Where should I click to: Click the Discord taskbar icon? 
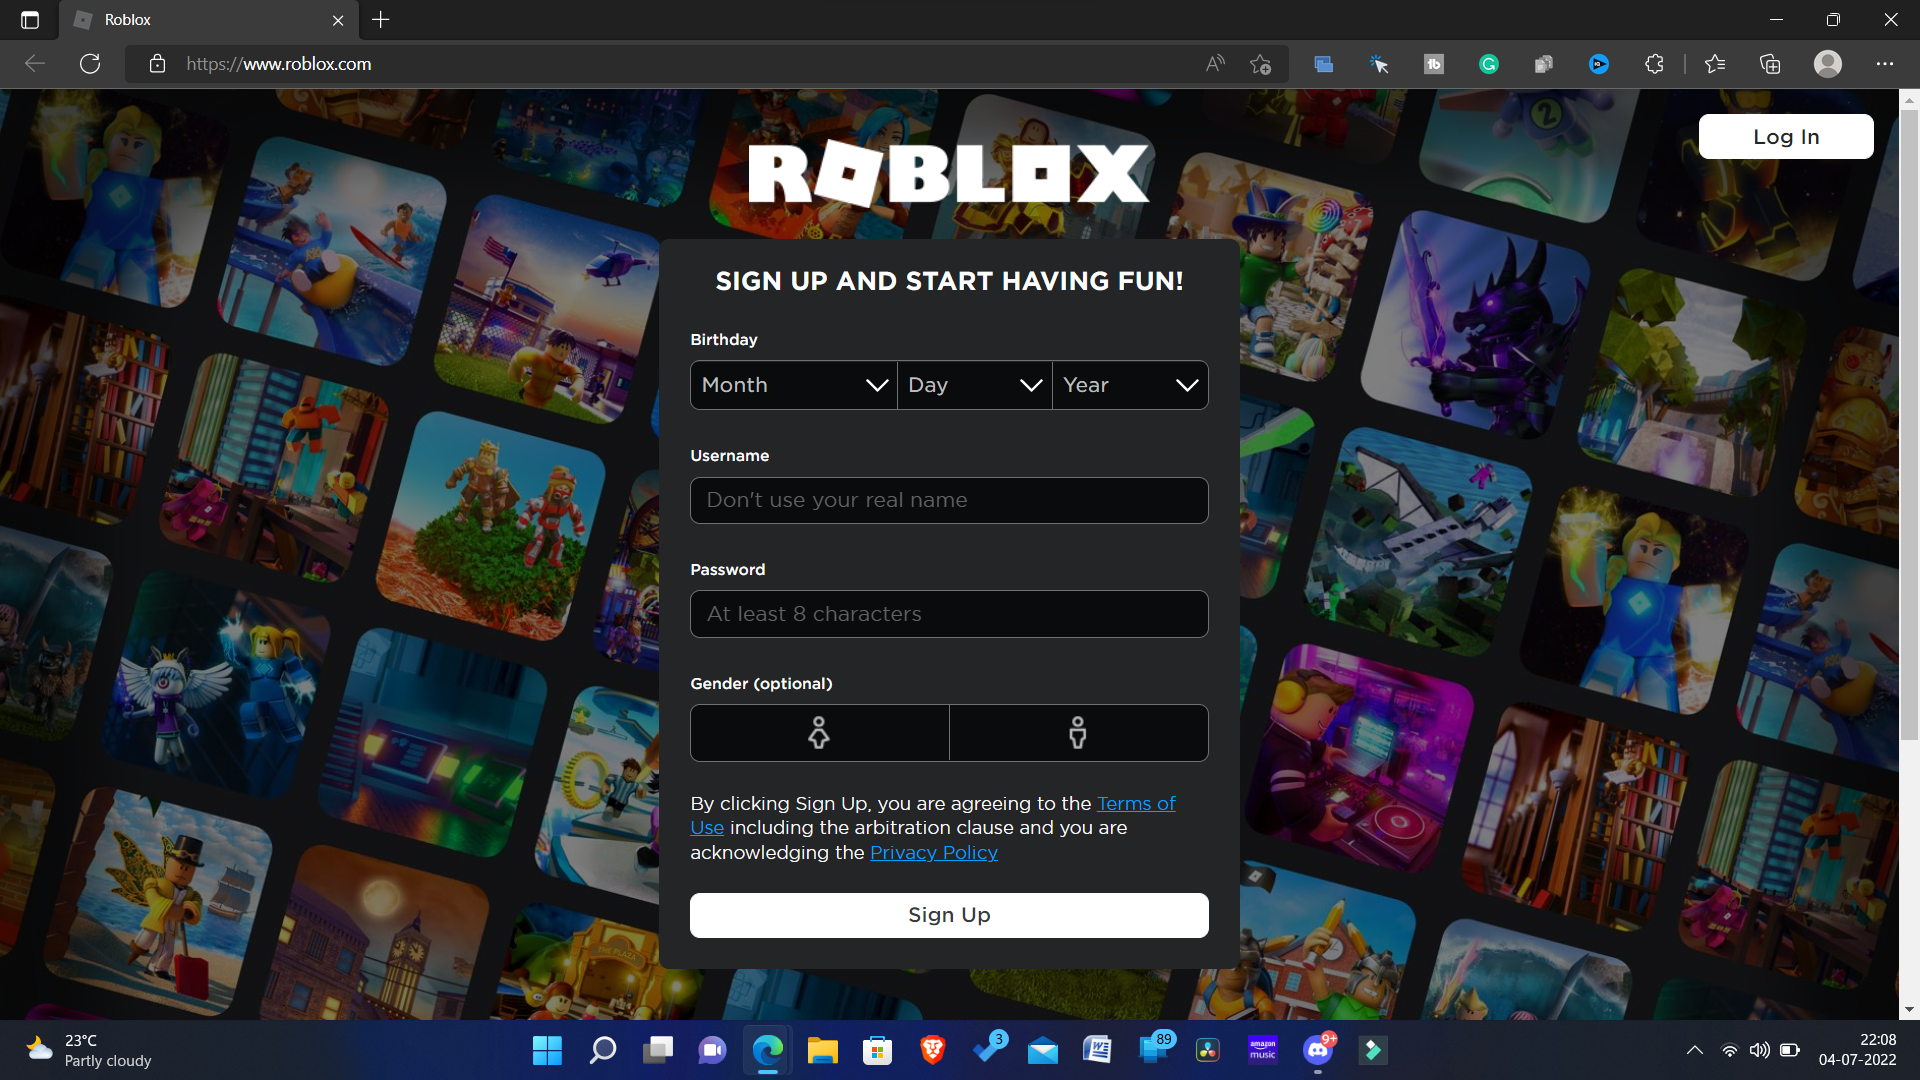click(x=1319, y=1050)
